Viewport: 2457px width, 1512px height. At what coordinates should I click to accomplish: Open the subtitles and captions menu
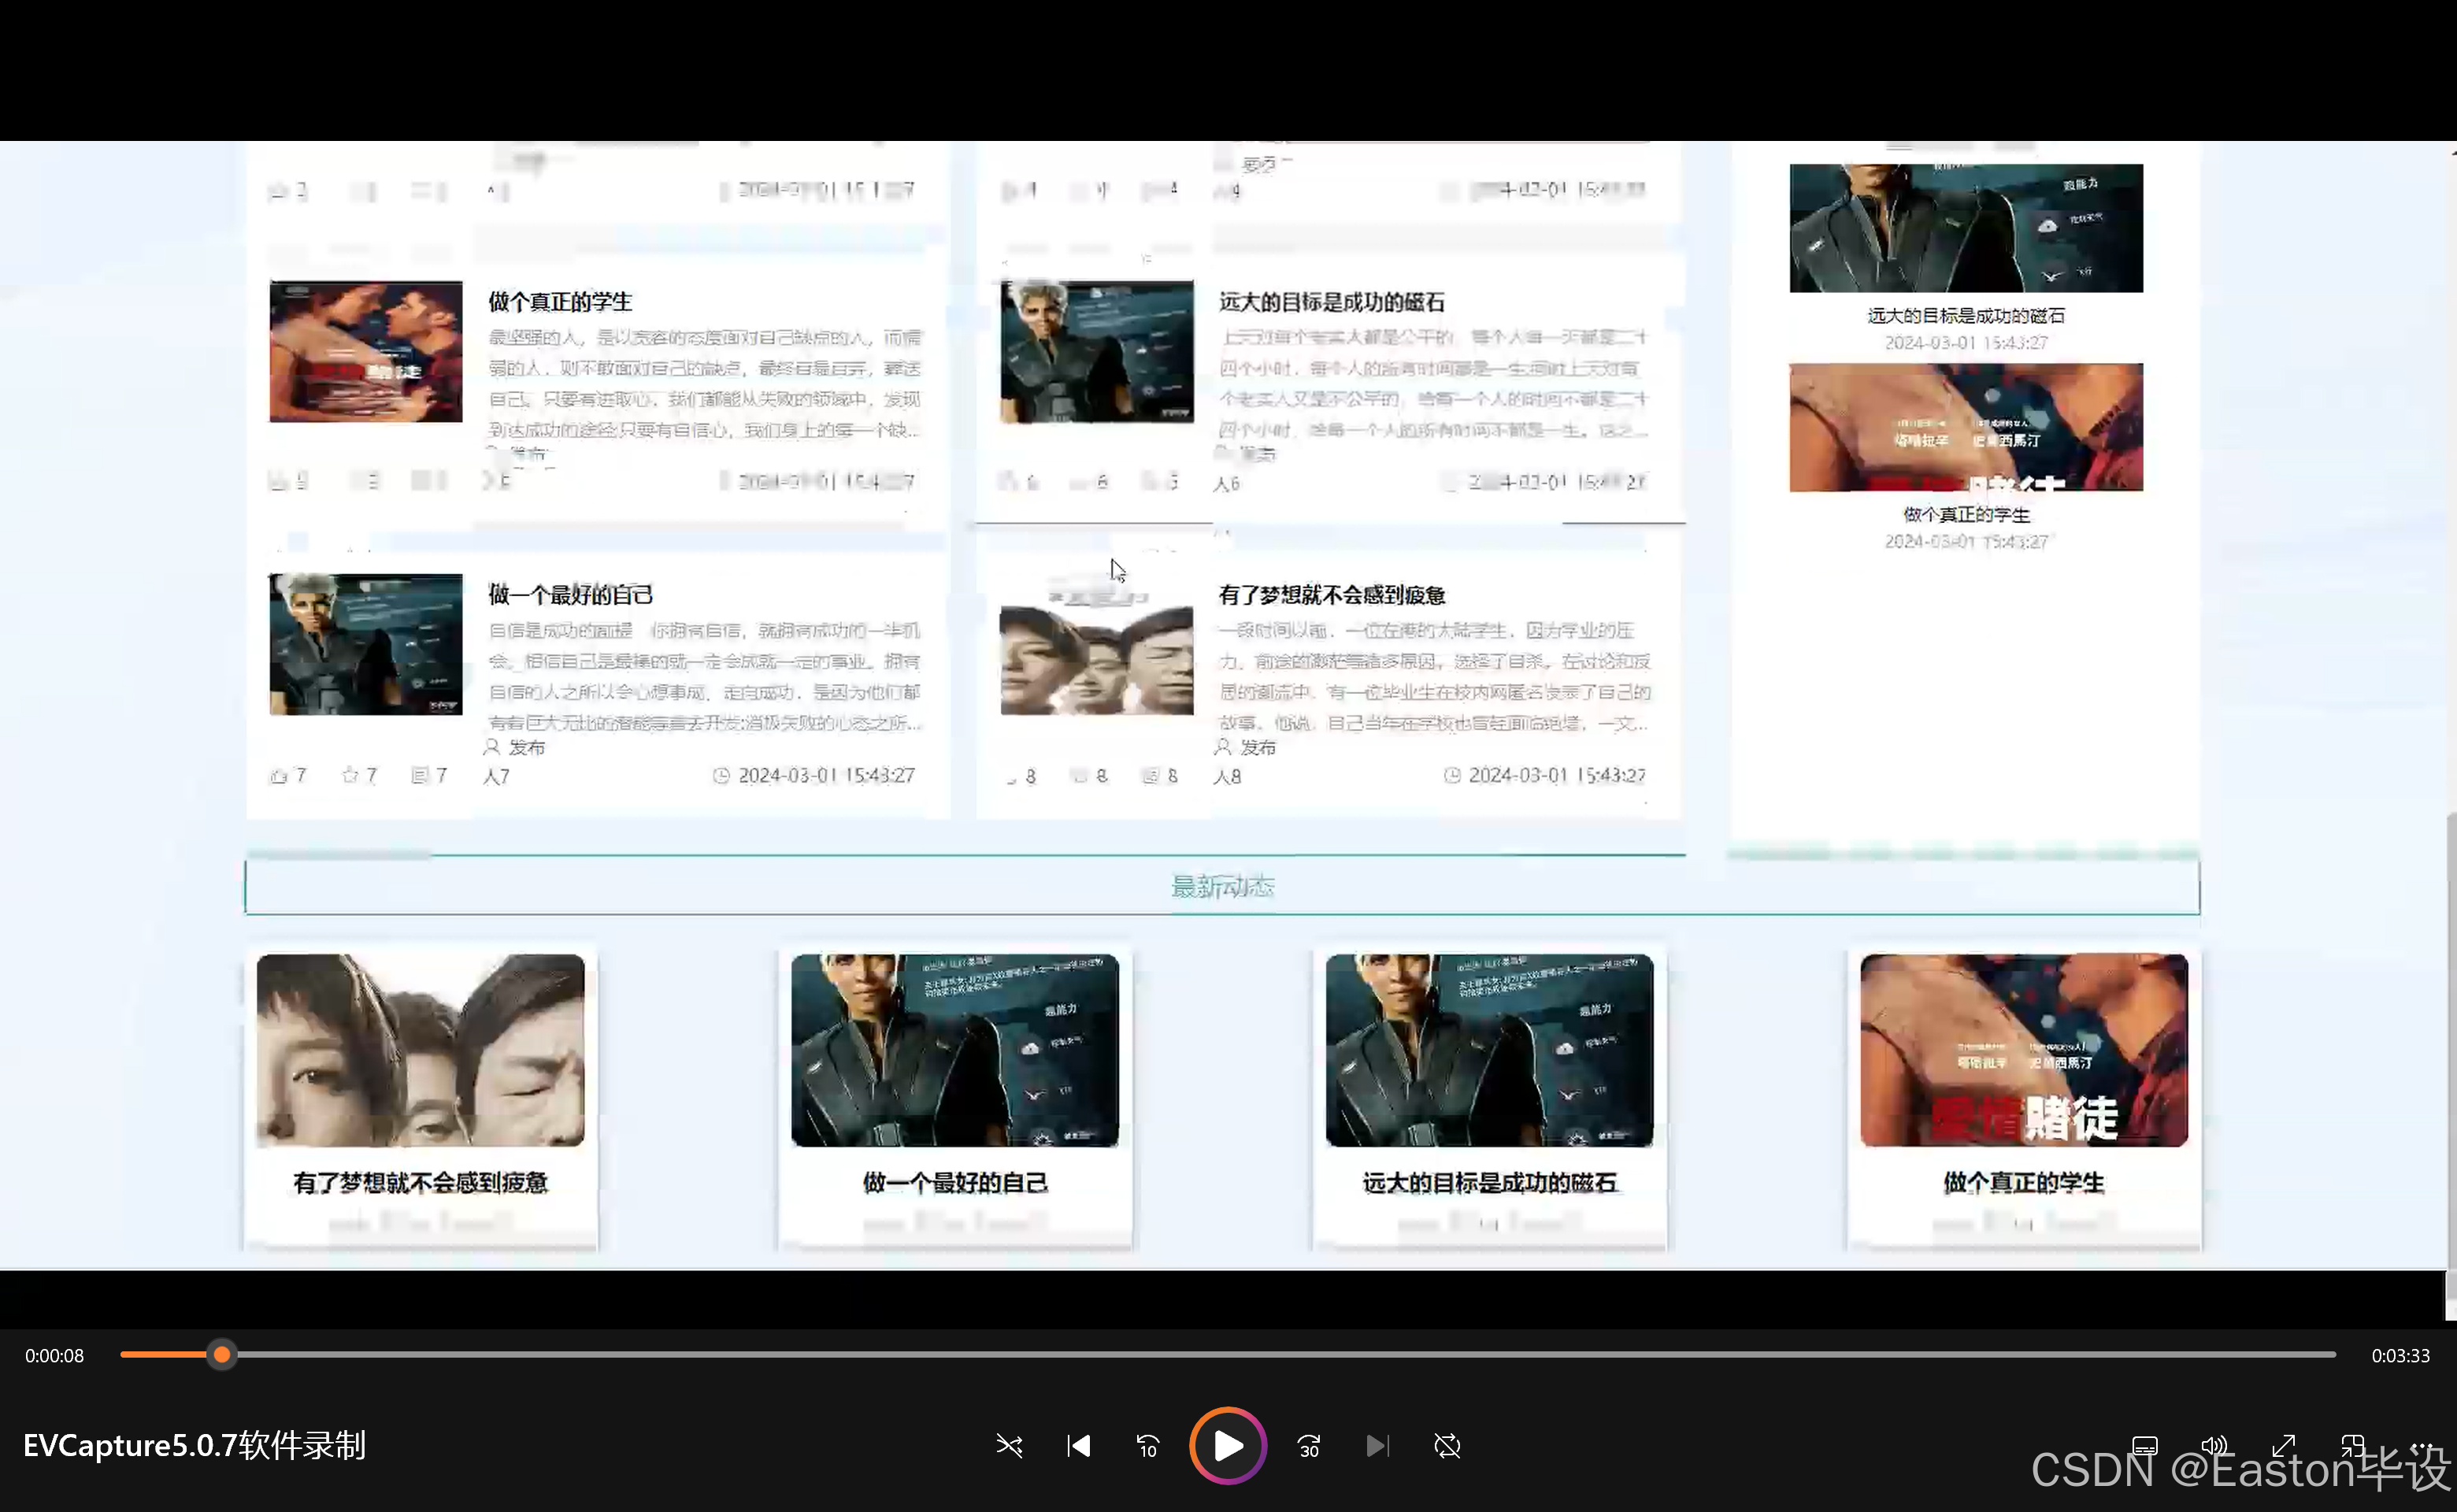2144,1446
